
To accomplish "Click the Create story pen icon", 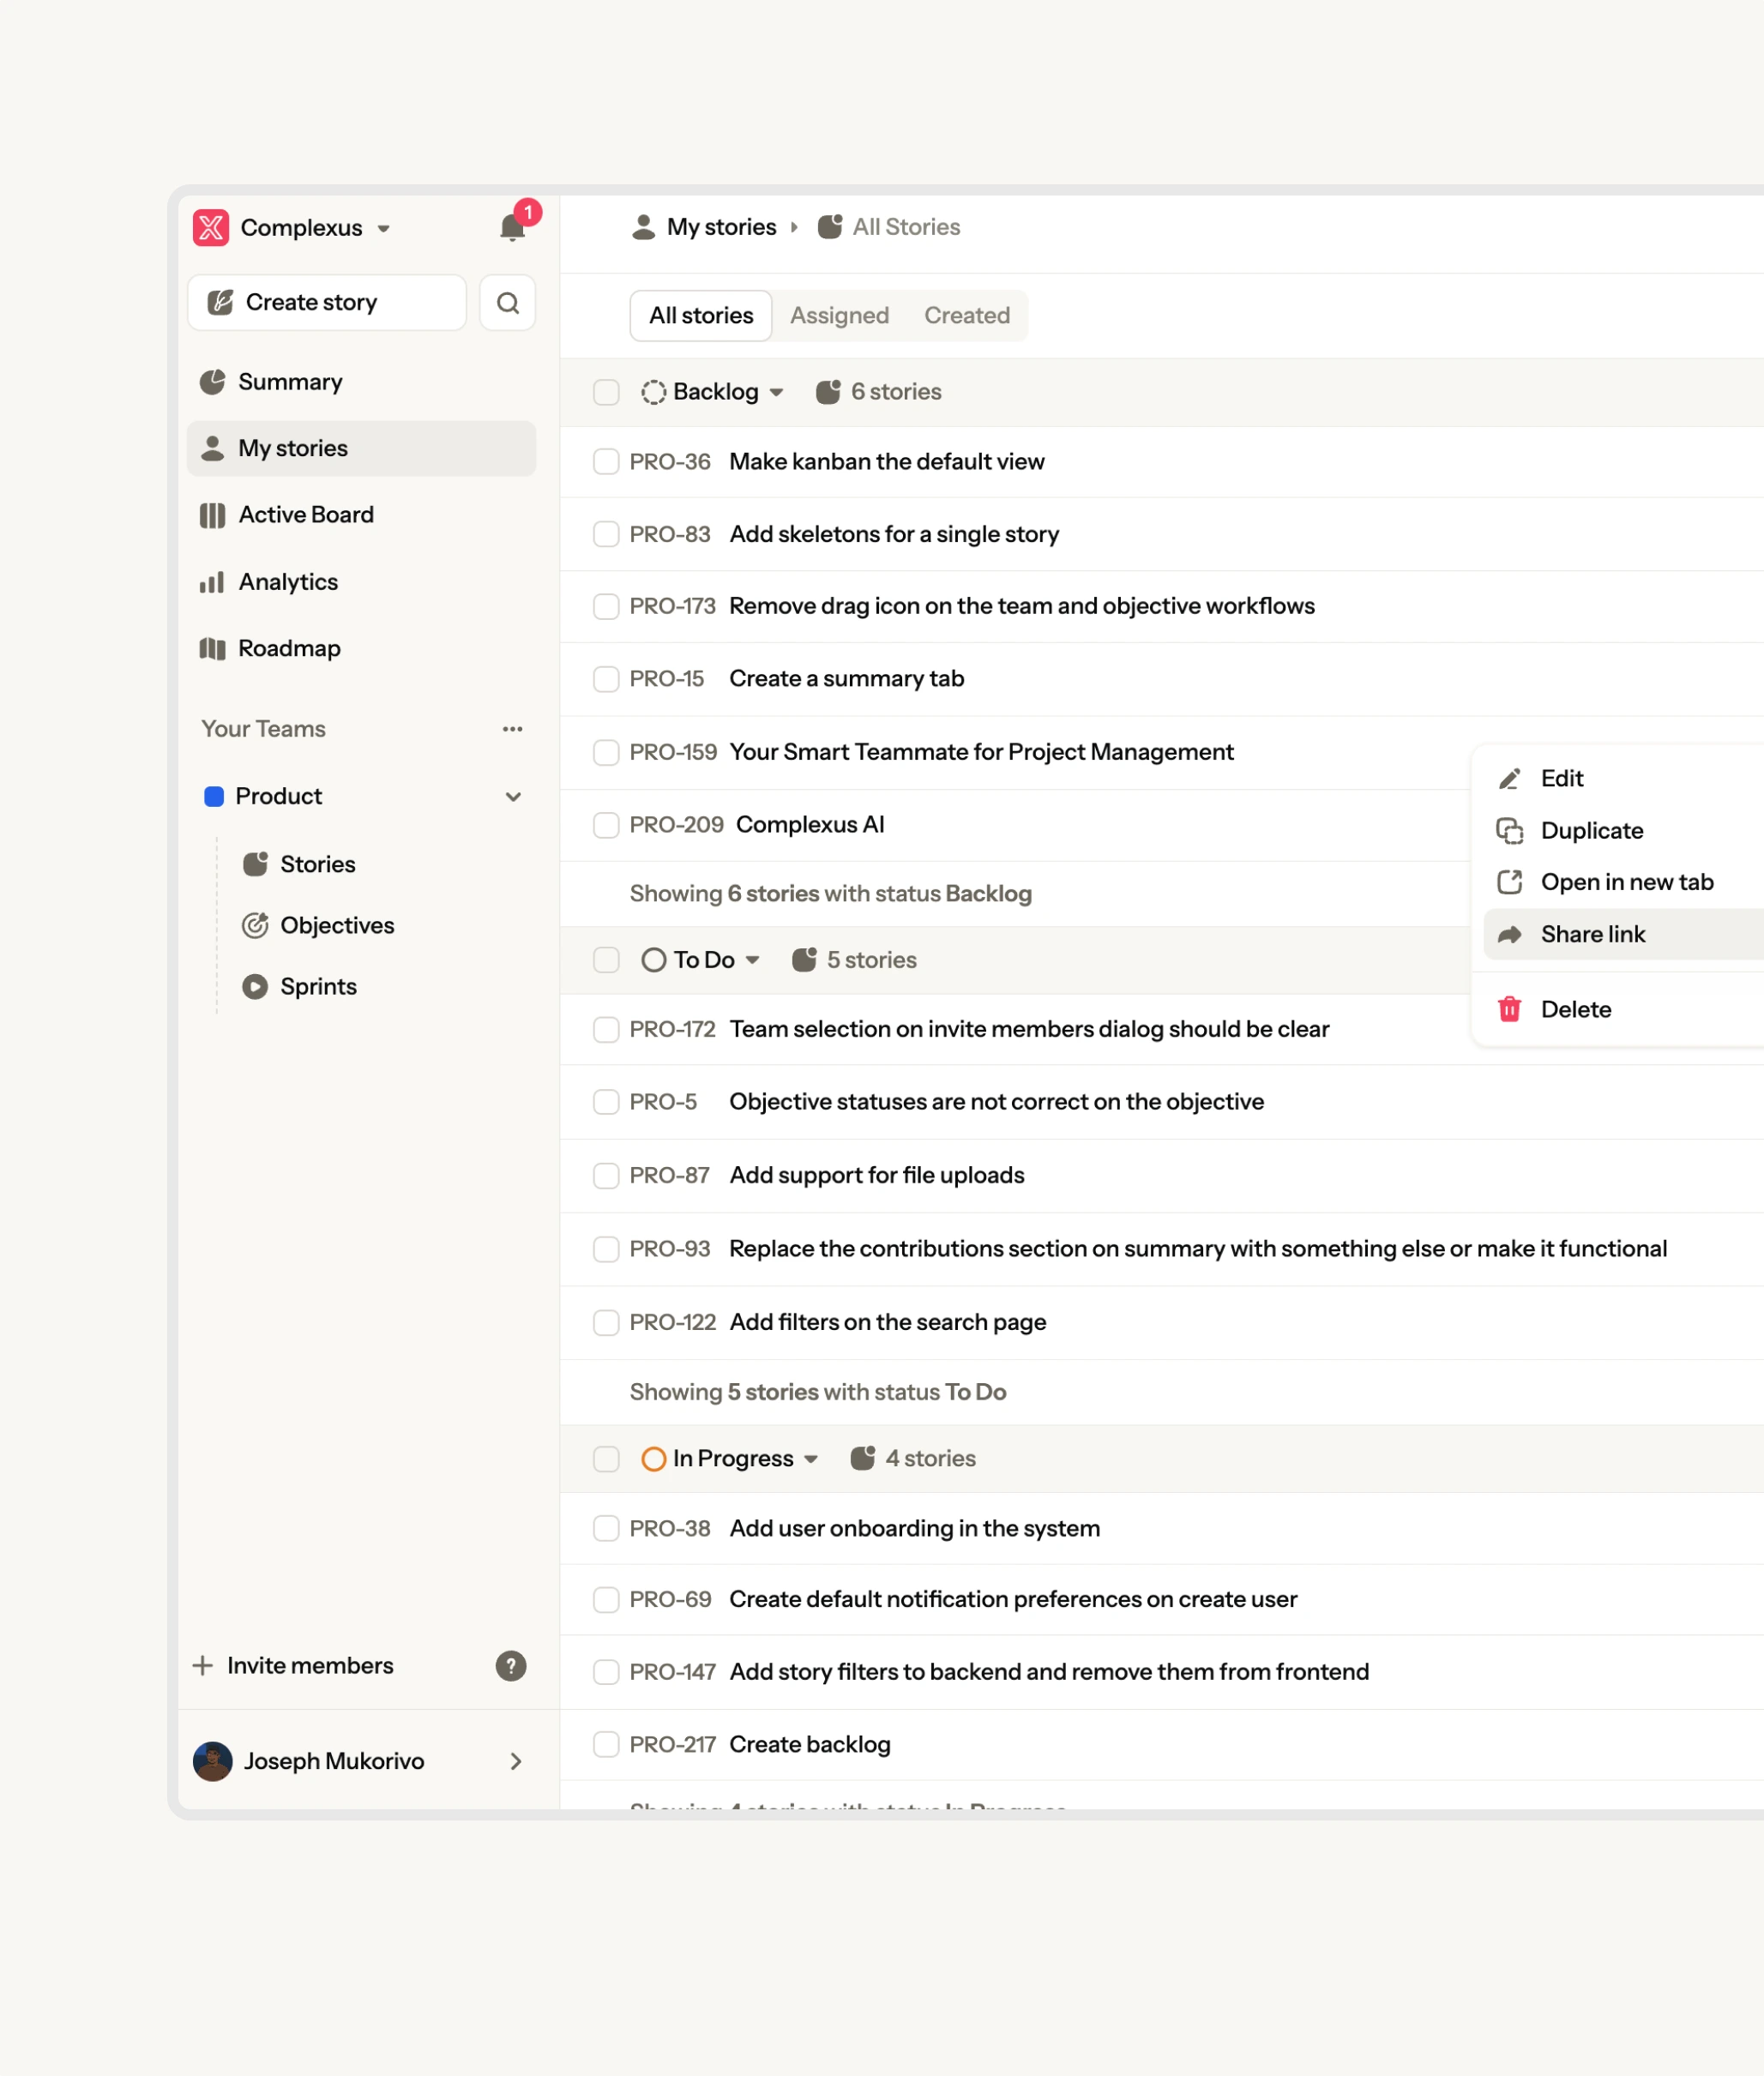I will (x=220, y=302).
